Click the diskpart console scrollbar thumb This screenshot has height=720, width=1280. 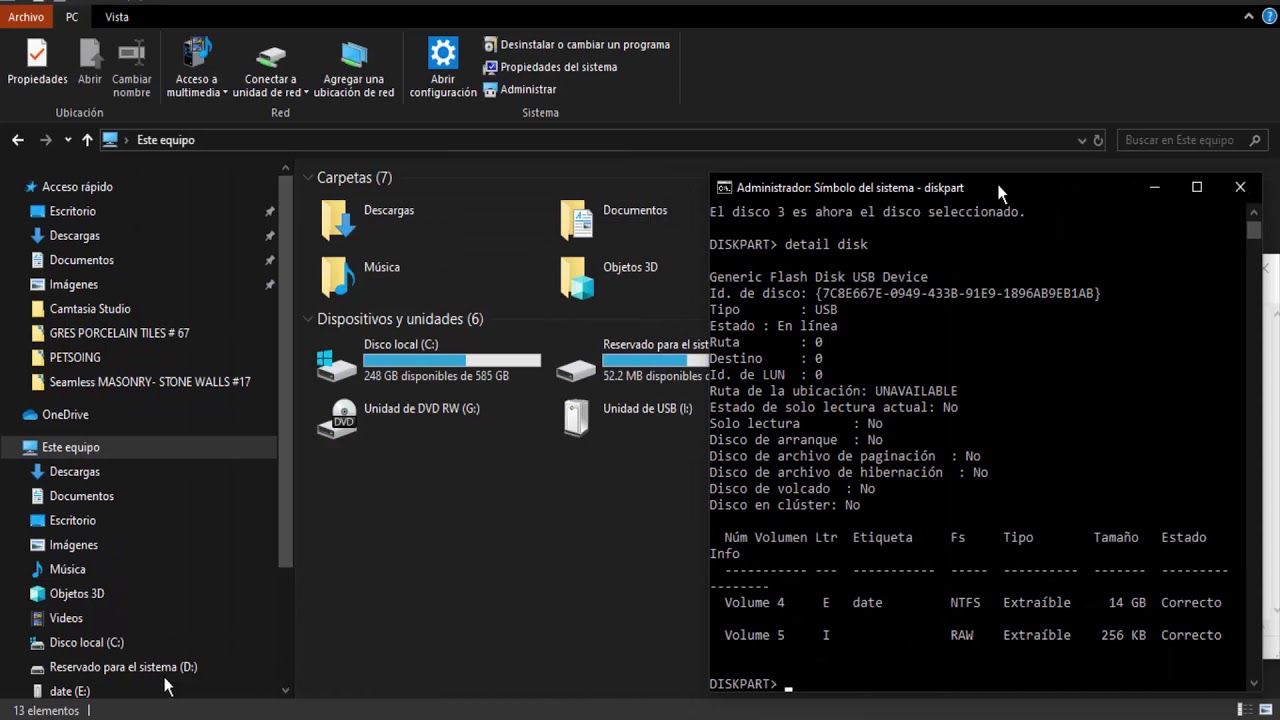click(x=1254, y=230)
